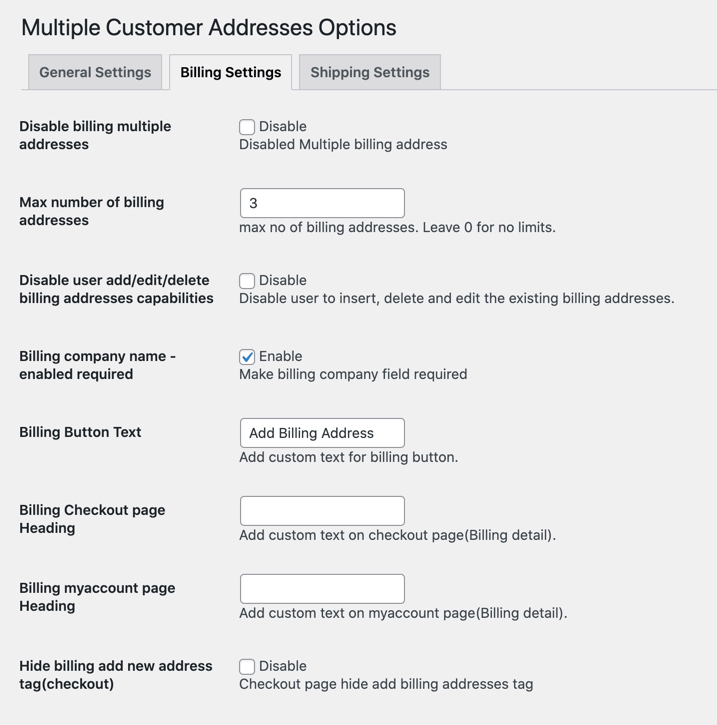Tick the Disable billing multiple addresses checkbox
This screenshot has height=725, width=717.
pyautogui.click(x=247, y=127)
